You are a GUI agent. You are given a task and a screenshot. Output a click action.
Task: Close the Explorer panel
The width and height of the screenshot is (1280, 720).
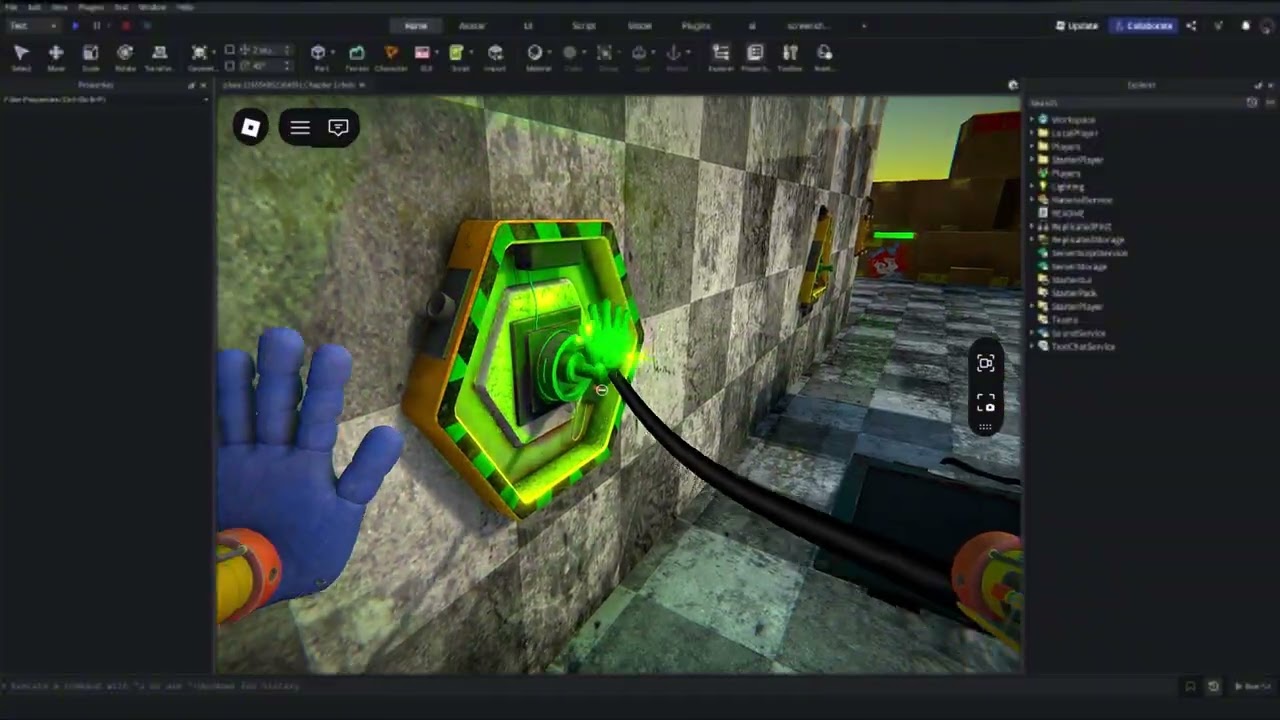tap(1271, 86)
